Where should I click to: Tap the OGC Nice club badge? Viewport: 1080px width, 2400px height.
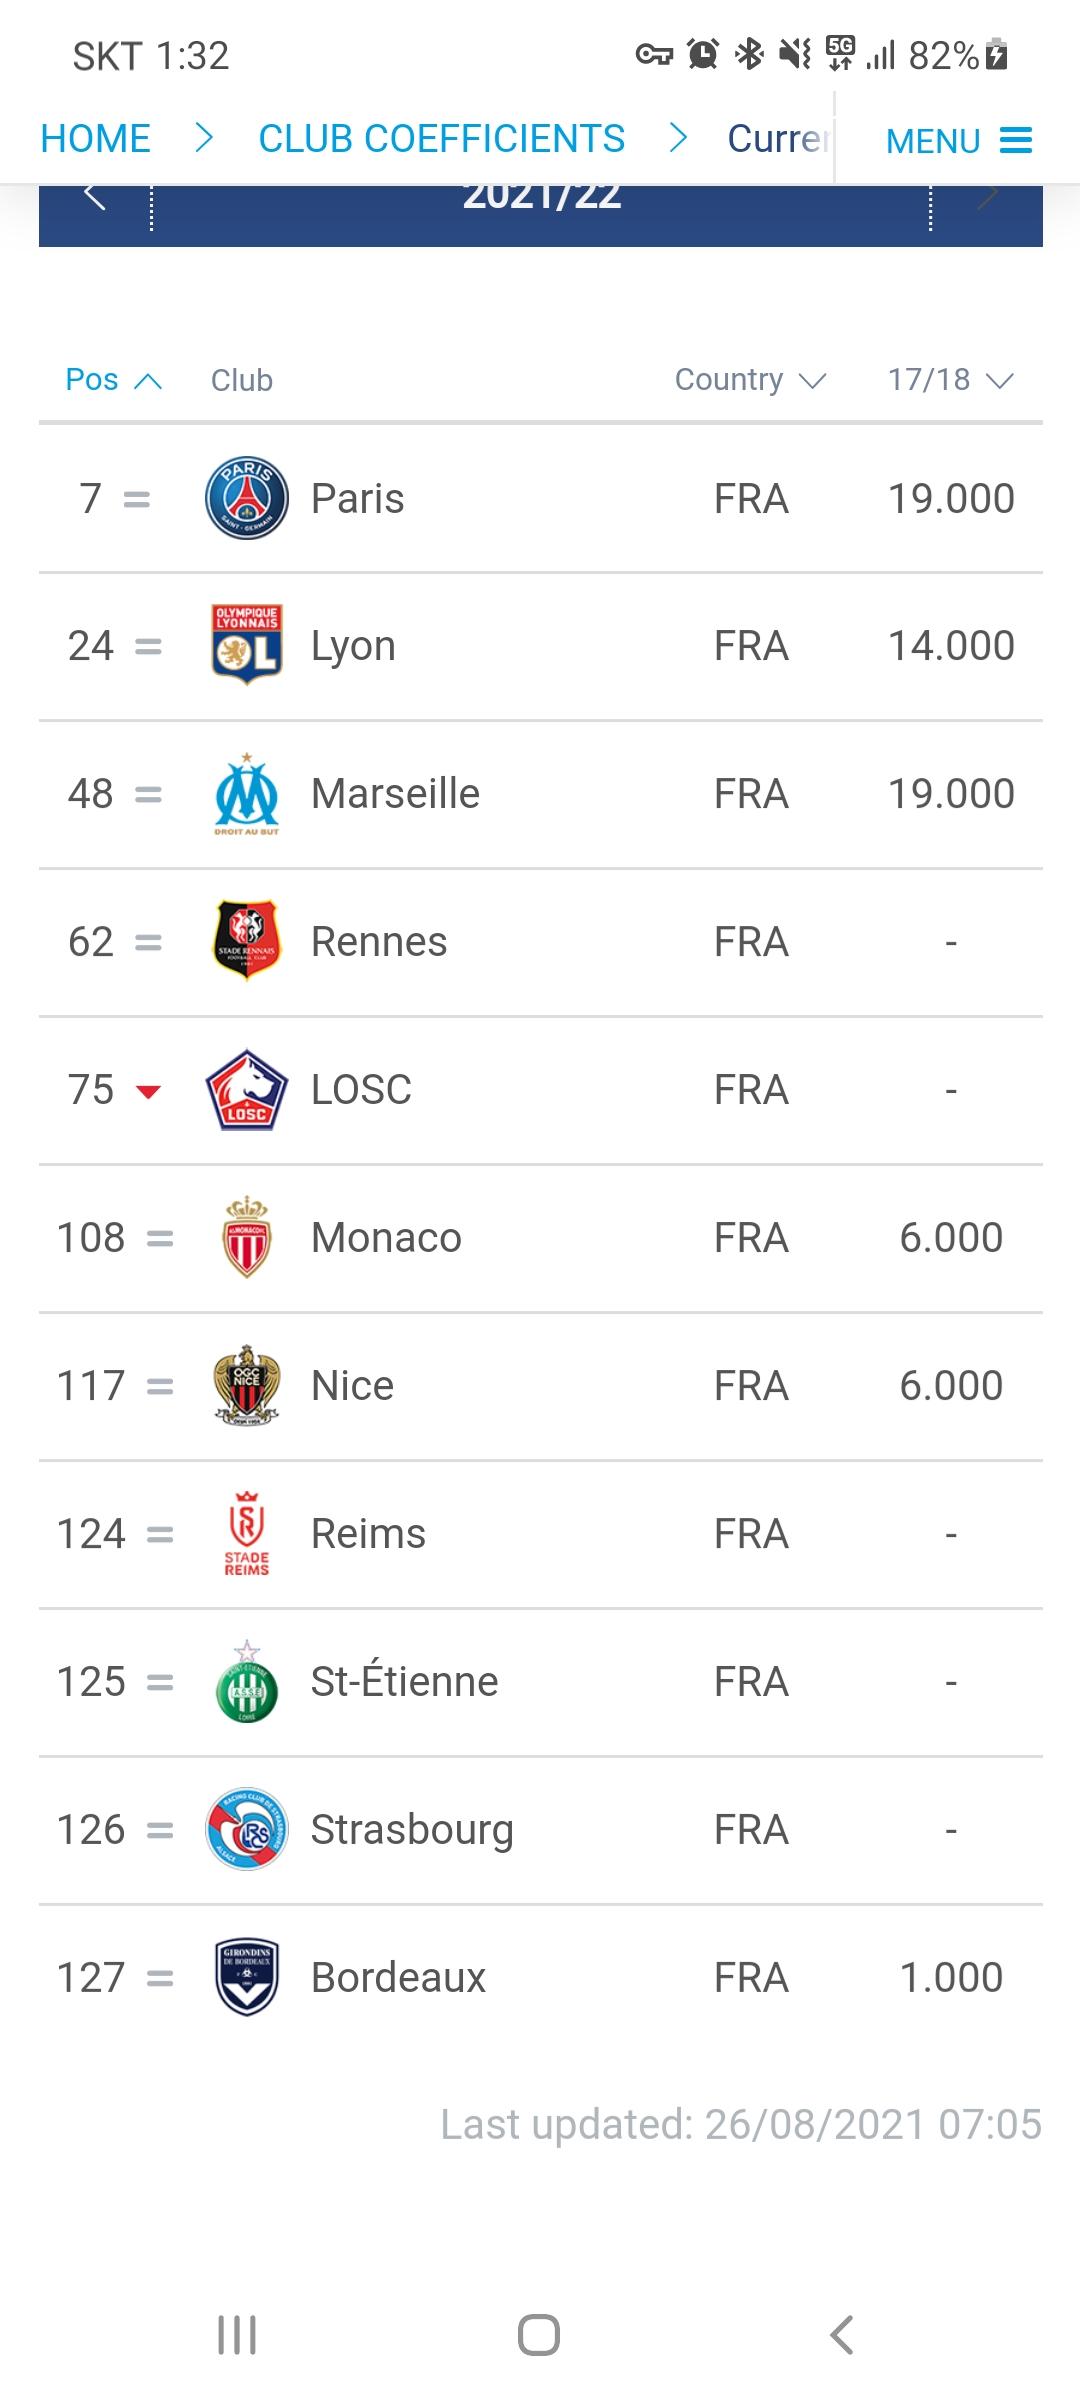click(x=247, y=1385)
